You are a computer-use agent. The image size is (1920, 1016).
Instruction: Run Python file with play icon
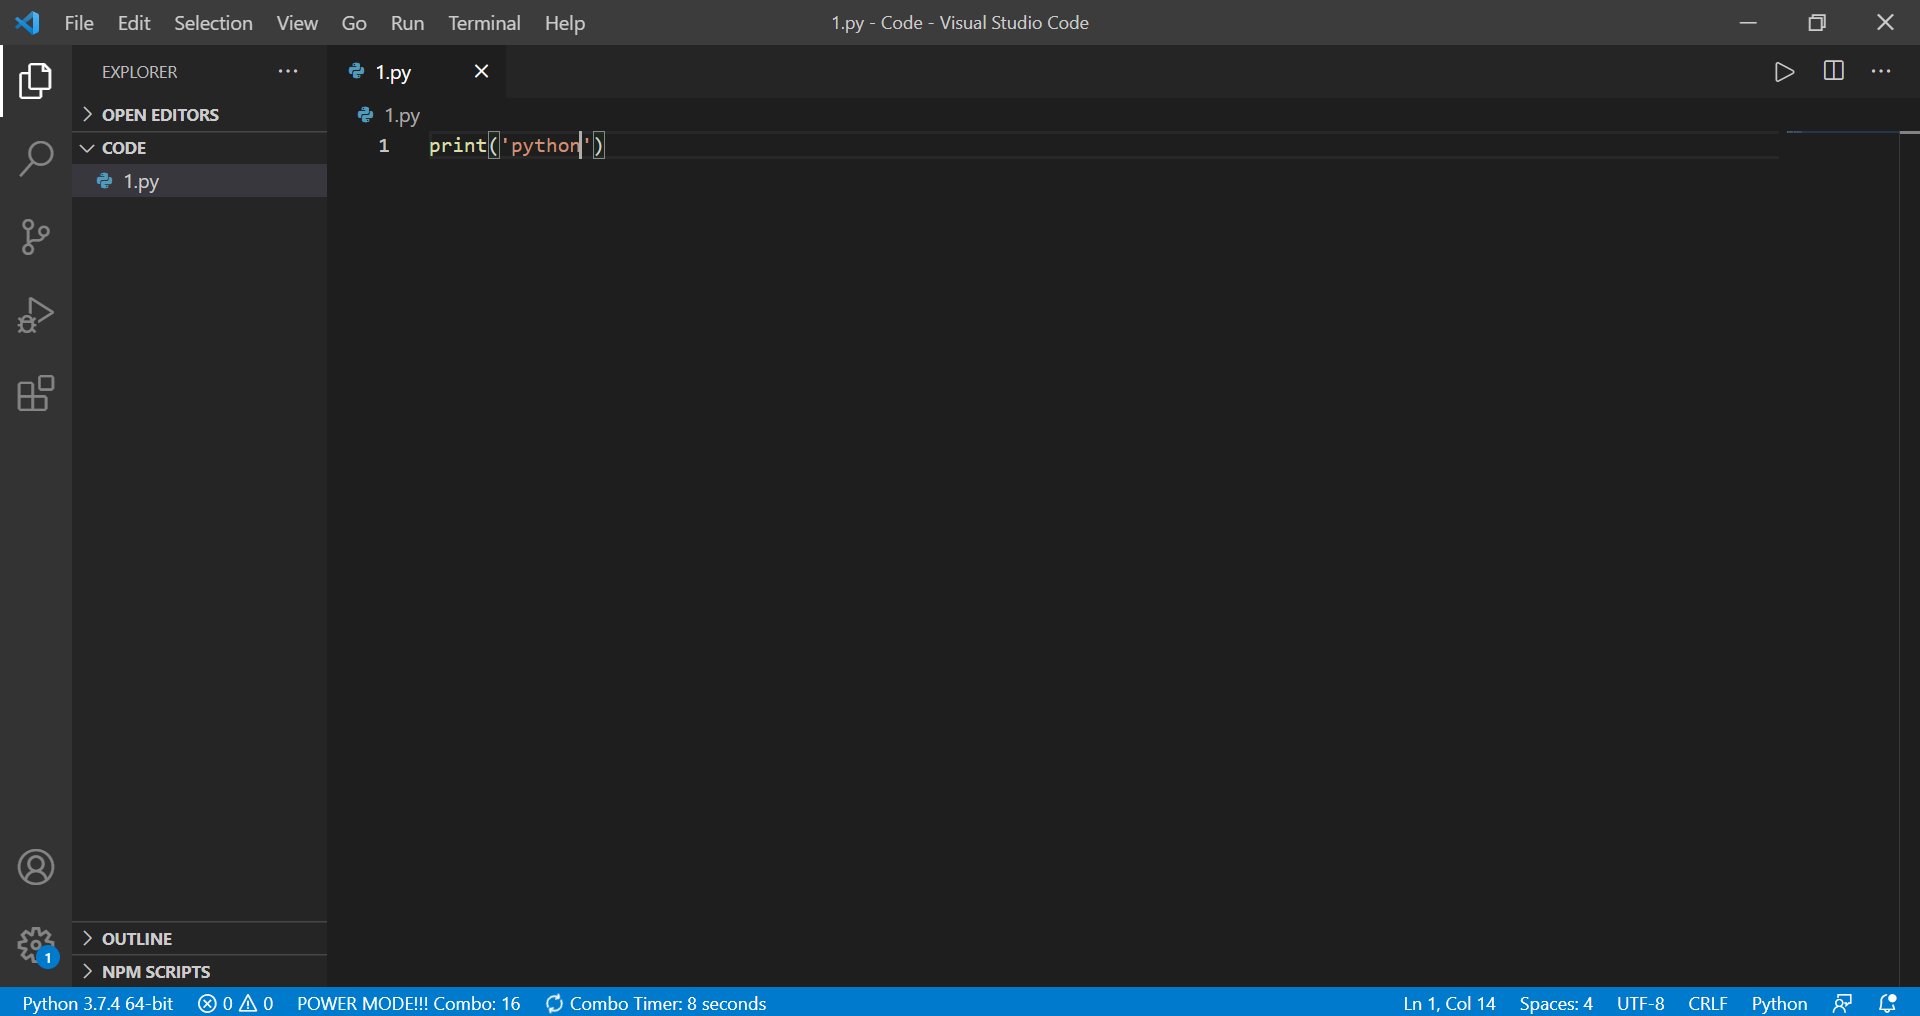1784,72
